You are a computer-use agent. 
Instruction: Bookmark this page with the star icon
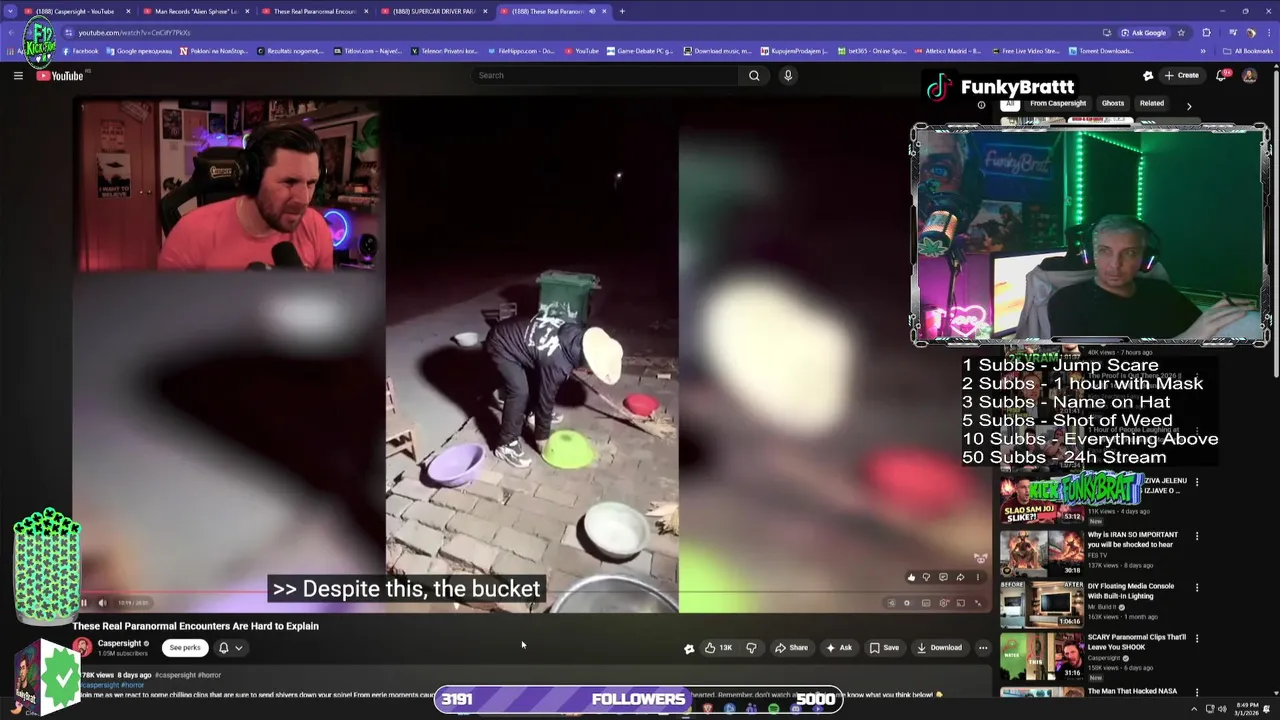point(1181,32)
